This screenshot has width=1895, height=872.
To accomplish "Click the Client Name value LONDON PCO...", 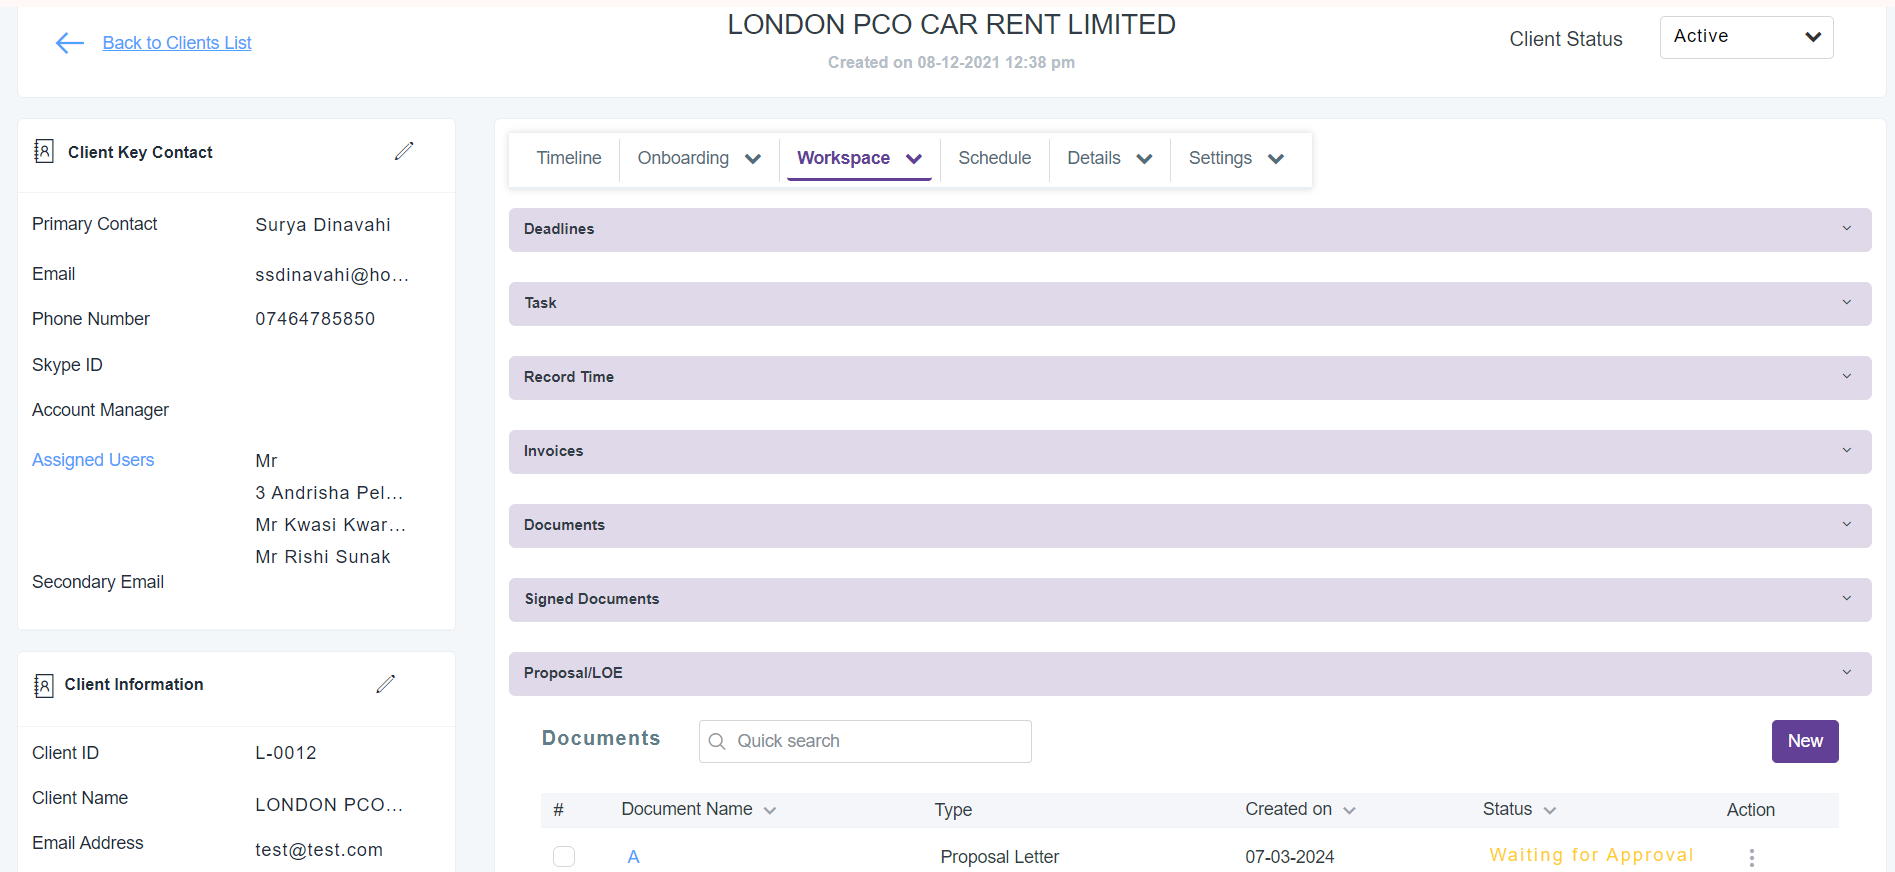I will tap(329, 805).
